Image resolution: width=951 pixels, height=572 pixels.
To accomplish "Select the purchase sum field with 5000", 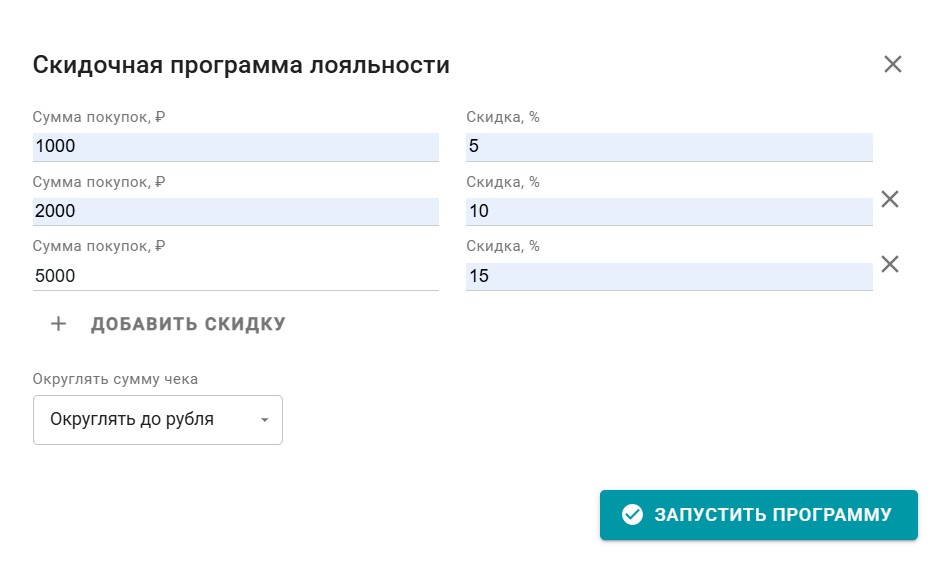I will click(x=235, y=276).
